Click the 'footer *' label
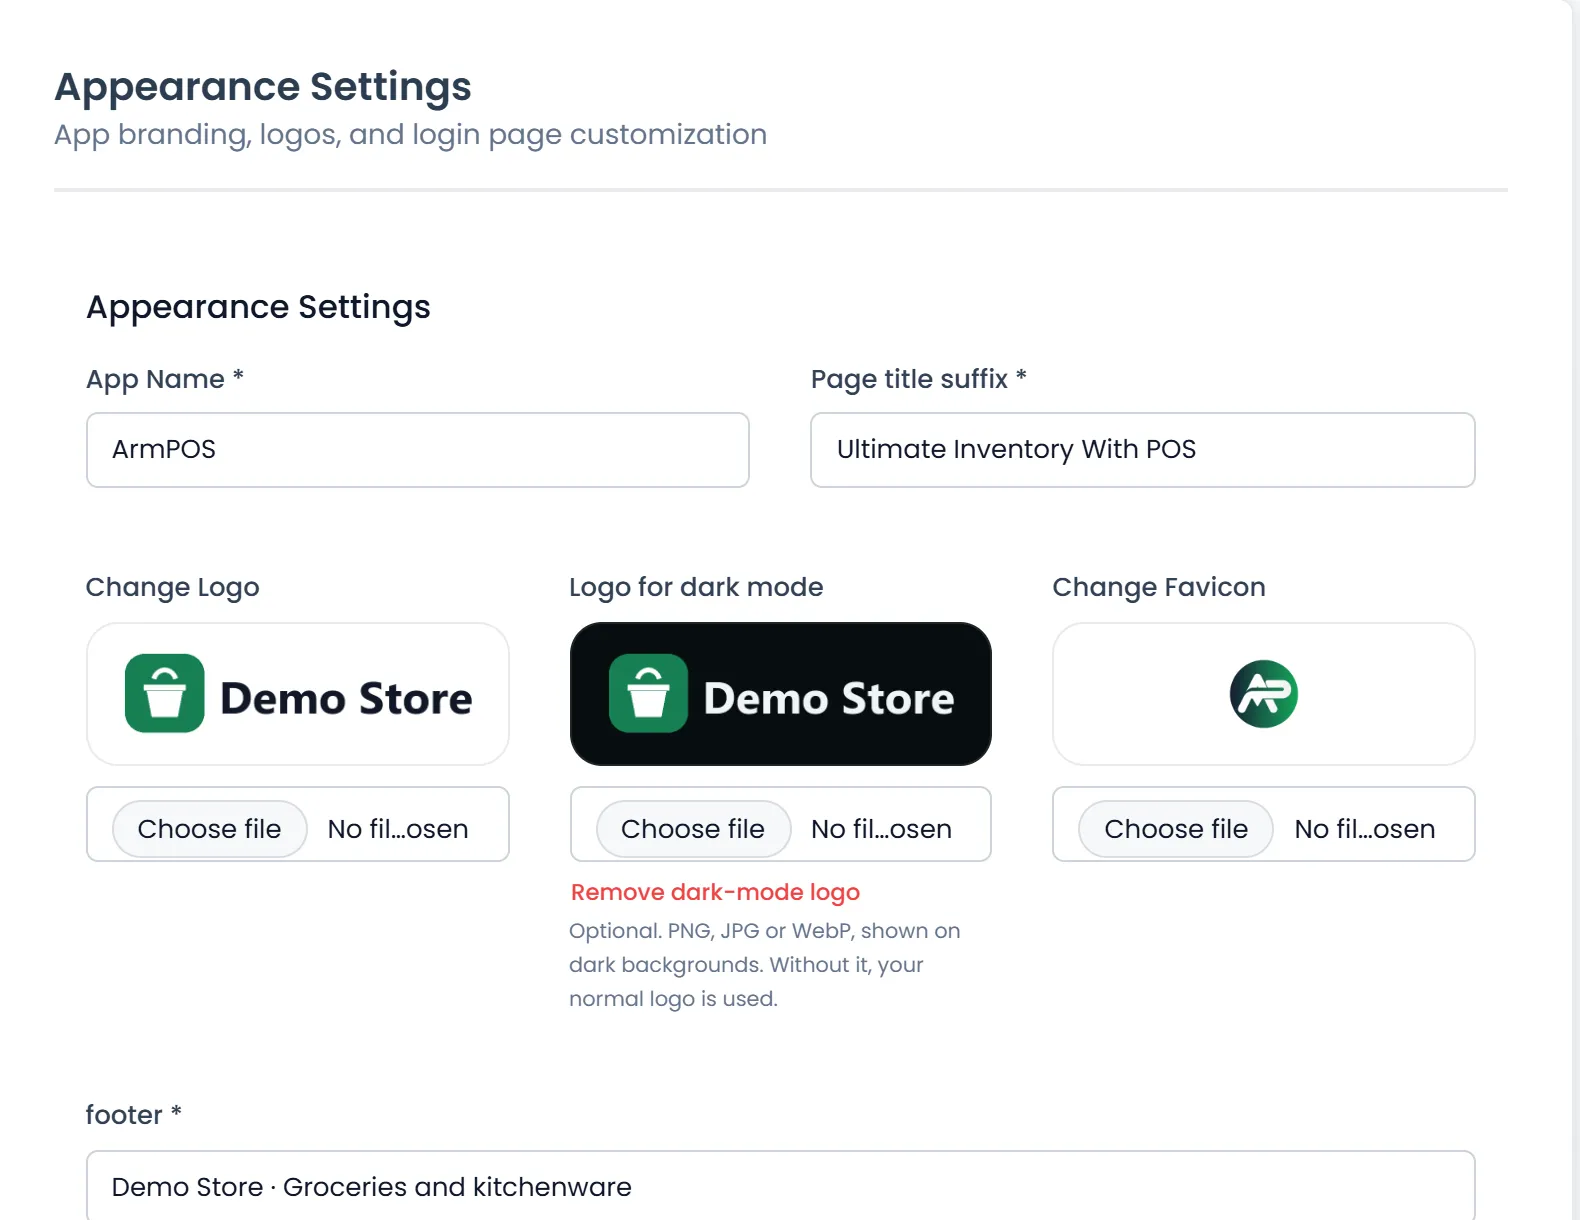This screenshot has width=1580, height=1220. point(133,1114)
